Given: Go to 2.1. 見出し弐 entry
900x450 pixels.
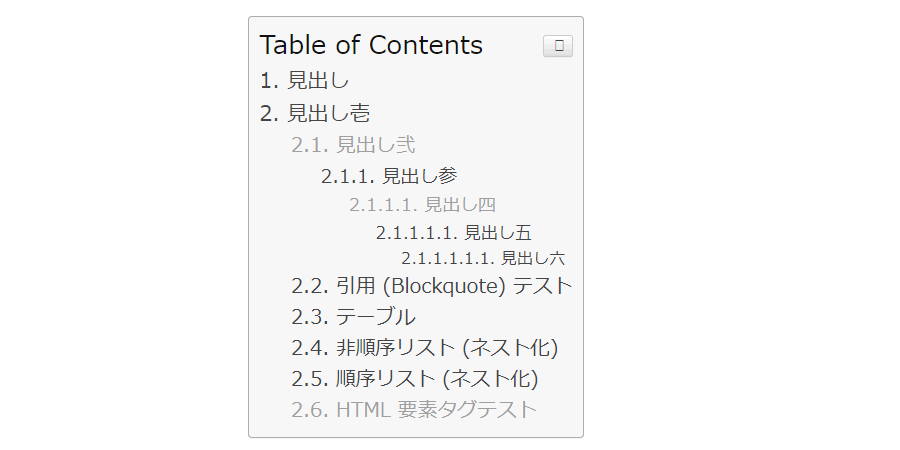Looking at the screenshot, I should pyautogui.click(x=353, y=145).
